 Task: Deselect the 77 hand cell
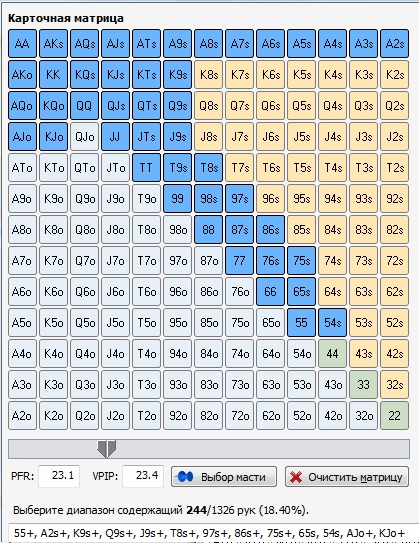tap(239, 260)
